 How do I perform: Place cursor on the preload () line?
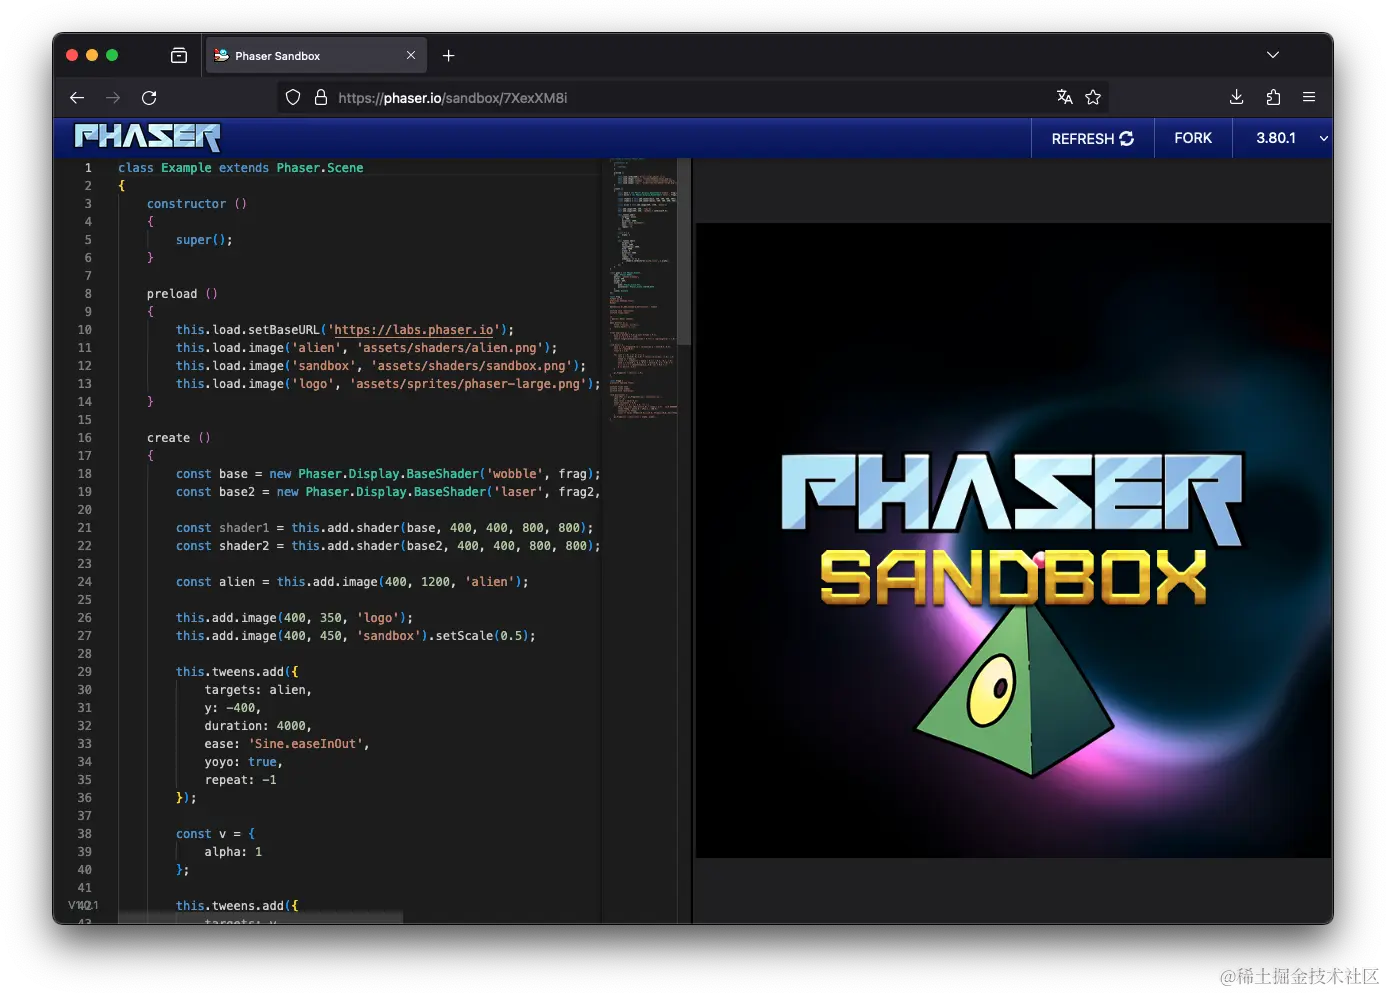click(182, 294)
